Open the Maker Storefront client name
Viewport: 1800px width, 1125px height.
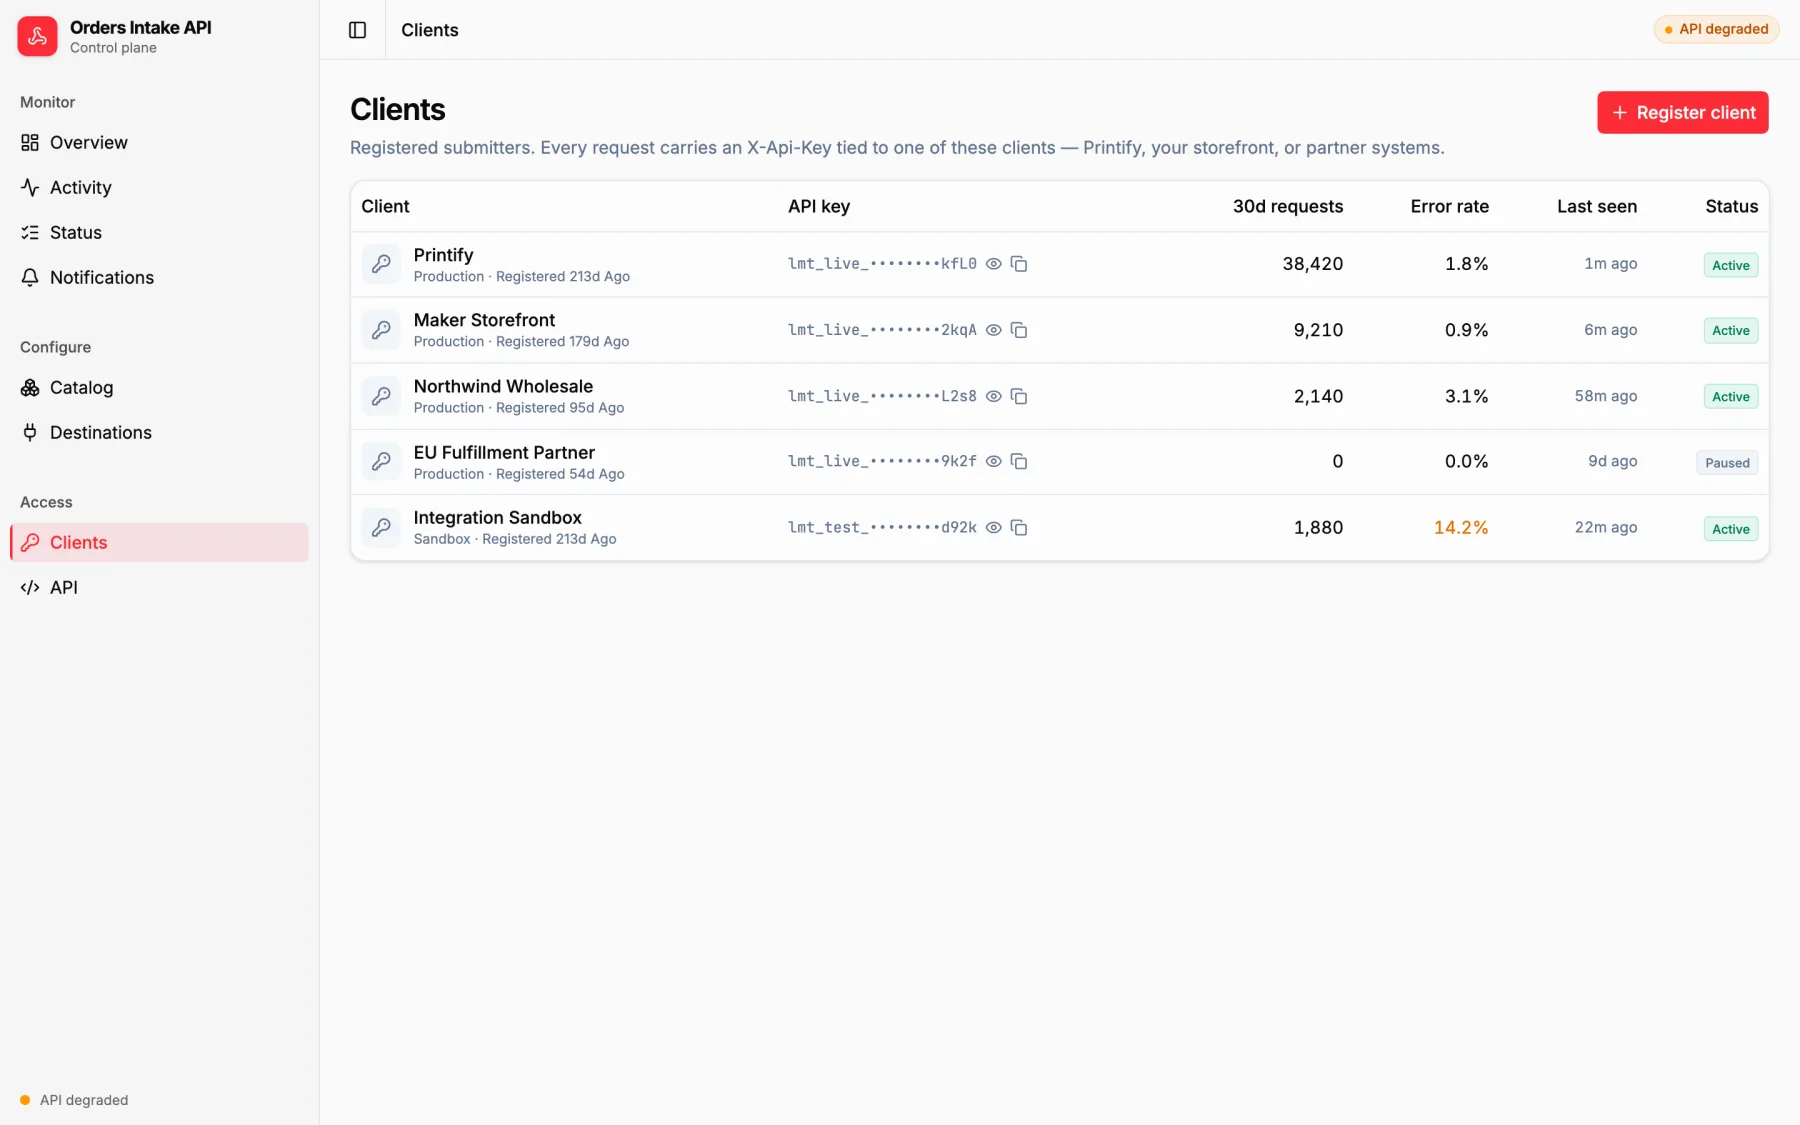(x=484, y=320)
